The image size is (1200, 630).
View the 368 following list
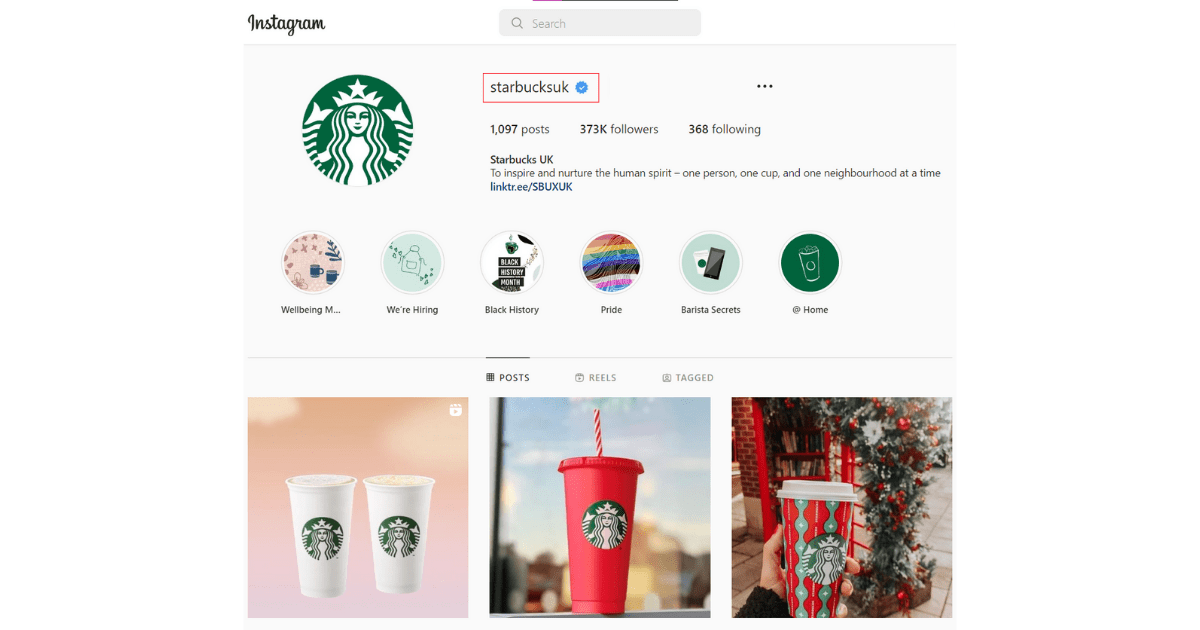724,130
